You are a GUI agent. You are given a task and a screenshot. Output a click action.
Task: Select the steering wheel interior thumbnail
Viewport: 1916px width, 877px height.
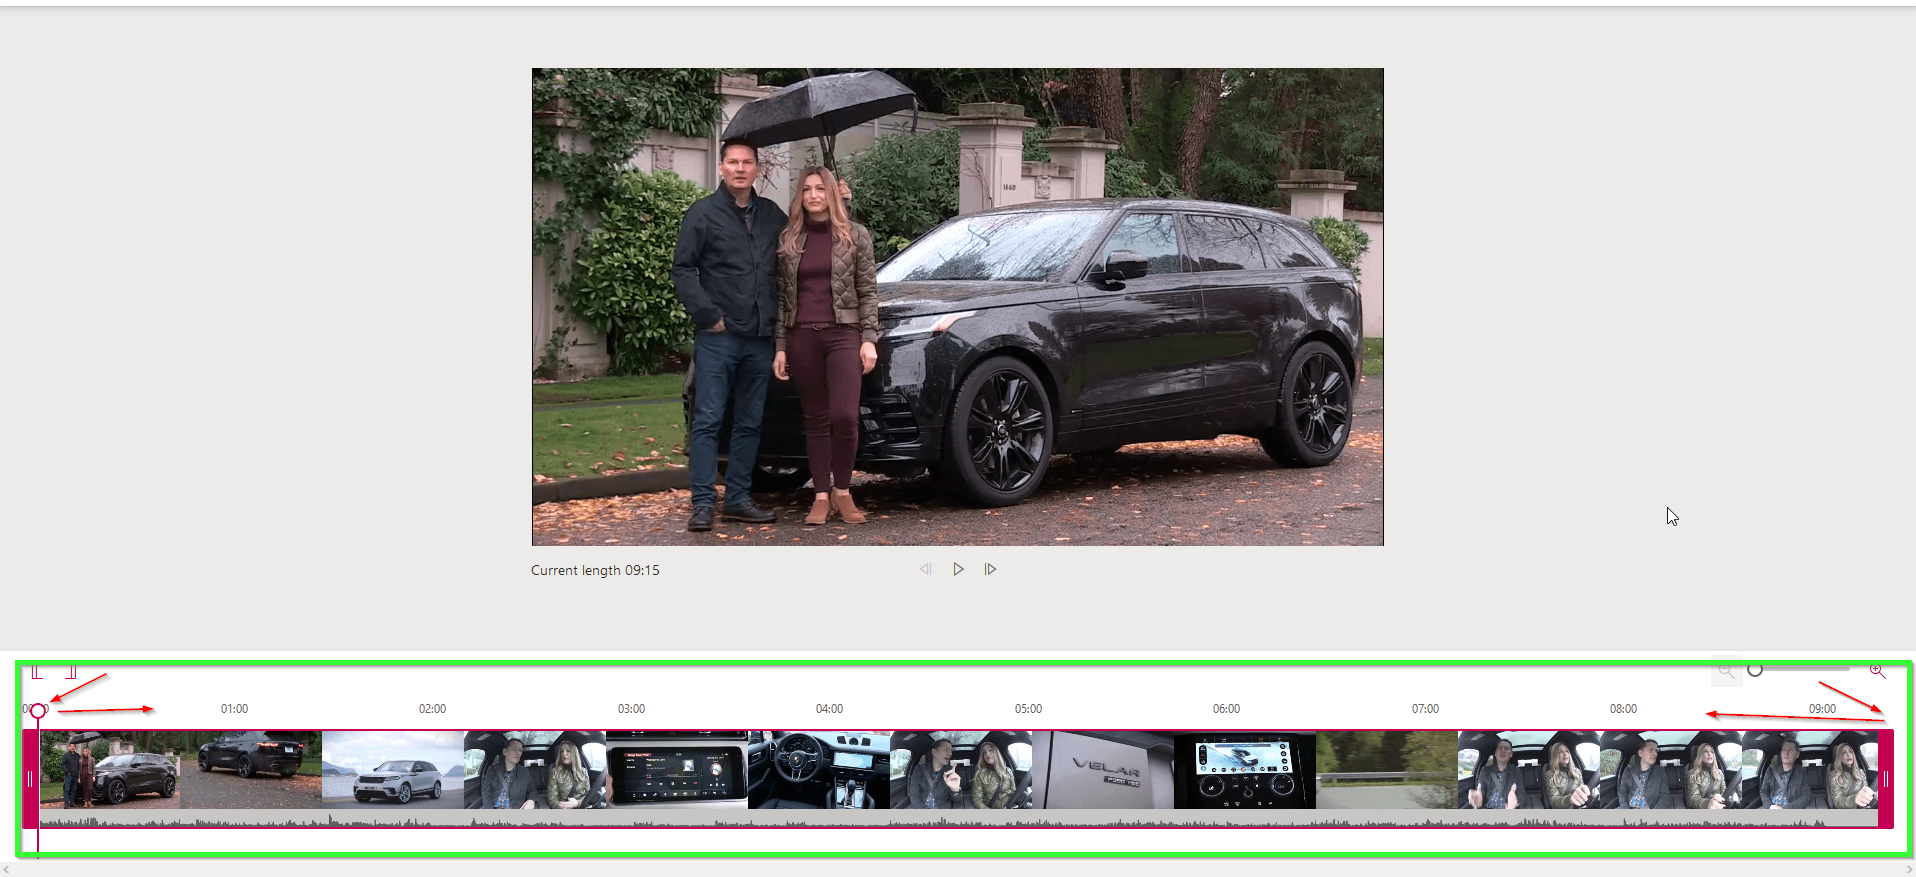click(818, 770)
